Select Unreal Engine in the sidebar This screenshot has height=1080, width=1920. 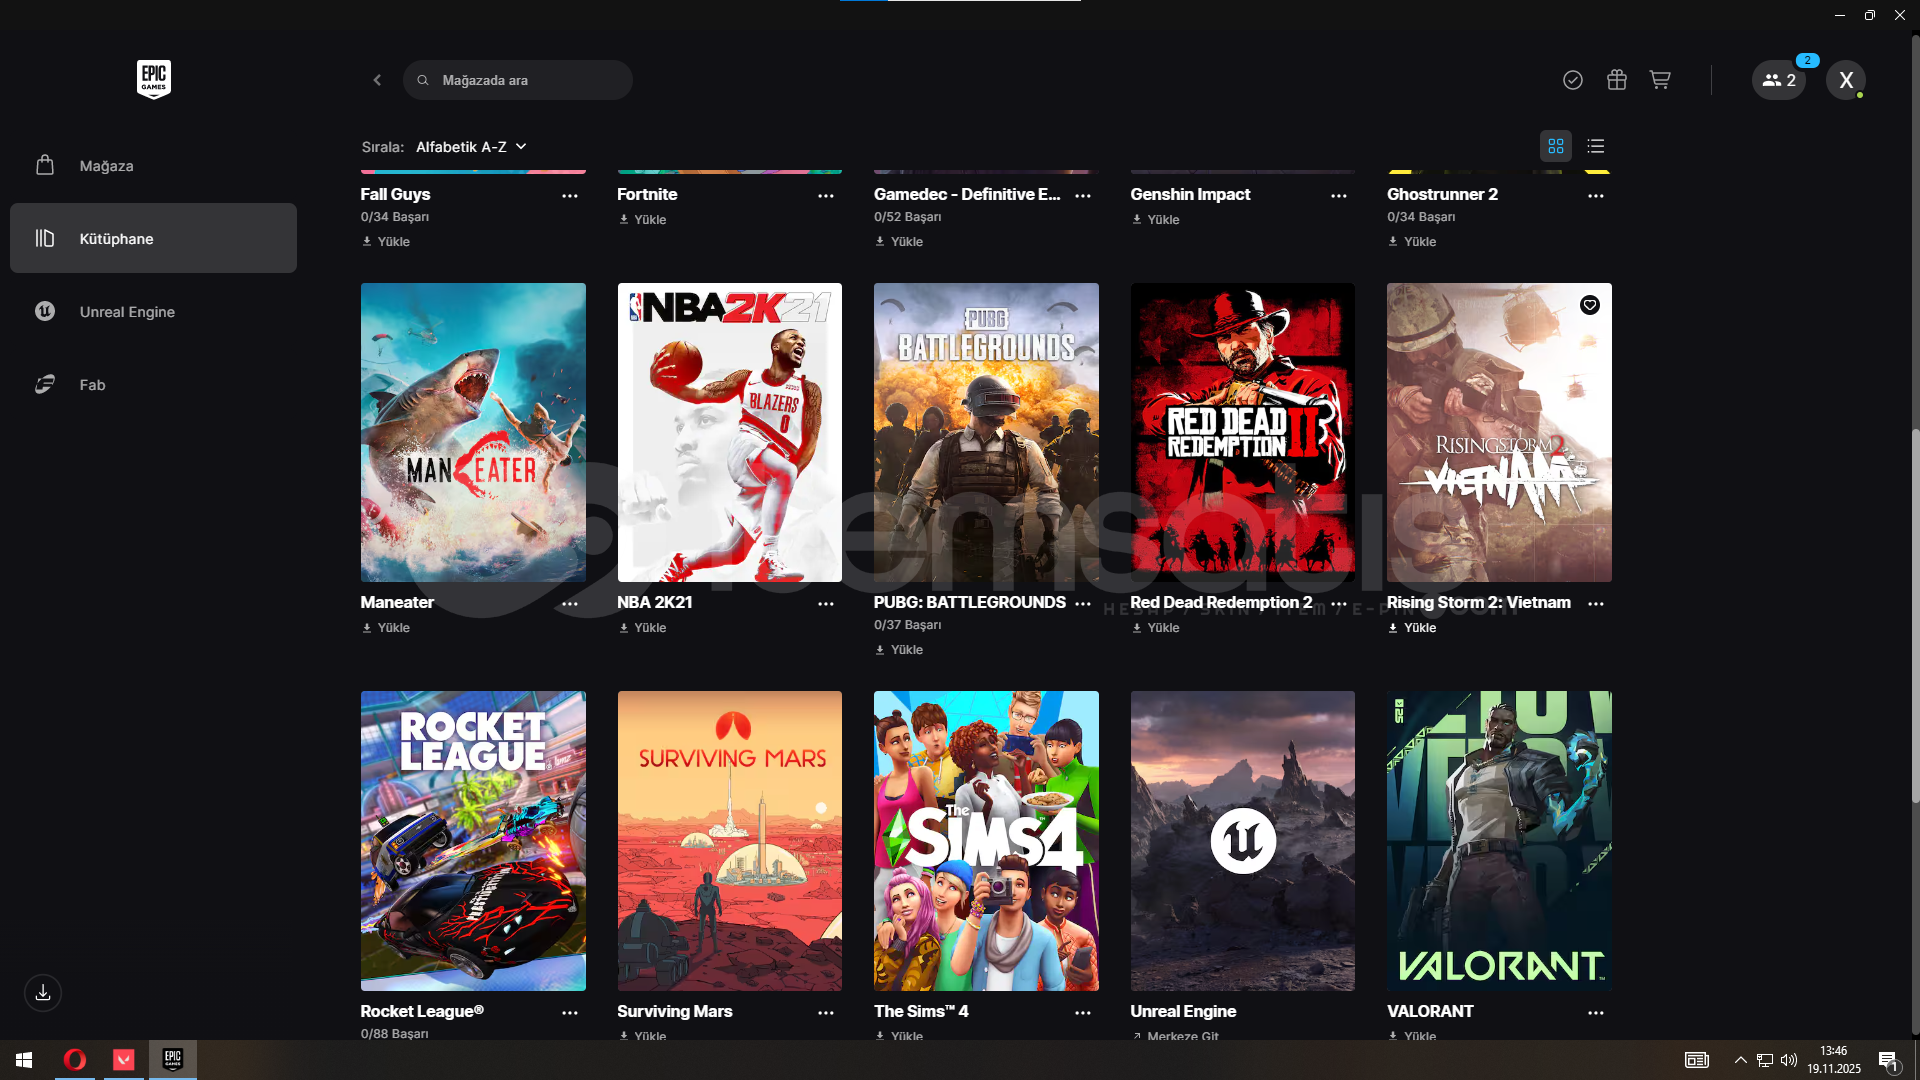pos(127,312)
